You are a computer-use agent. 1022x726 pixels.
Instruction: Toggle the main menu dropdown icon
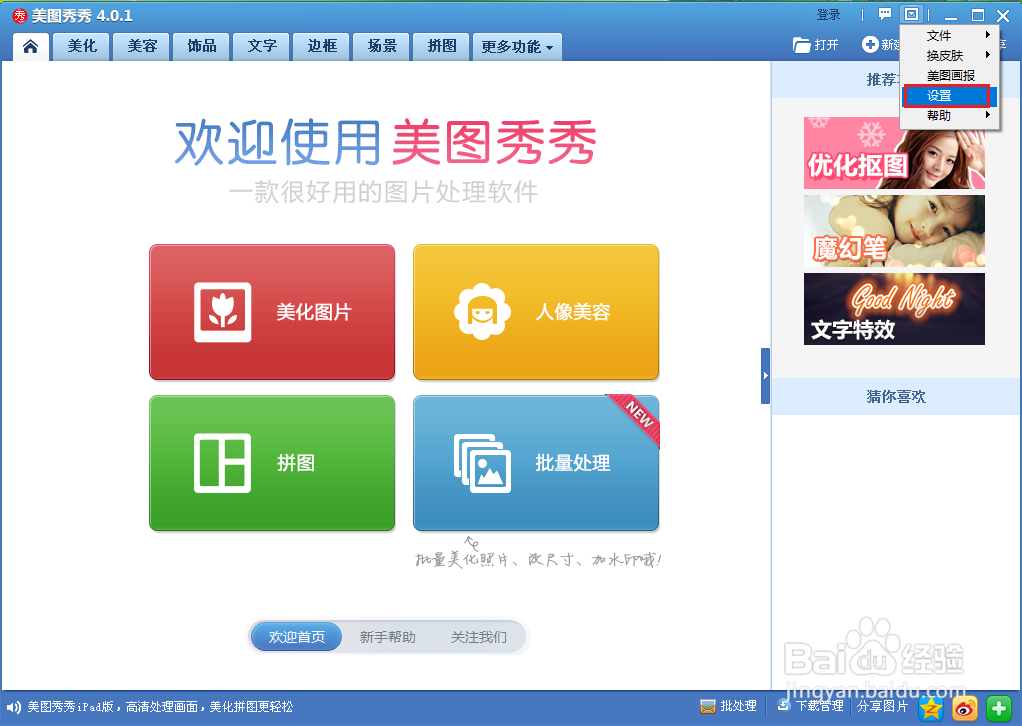911,14
